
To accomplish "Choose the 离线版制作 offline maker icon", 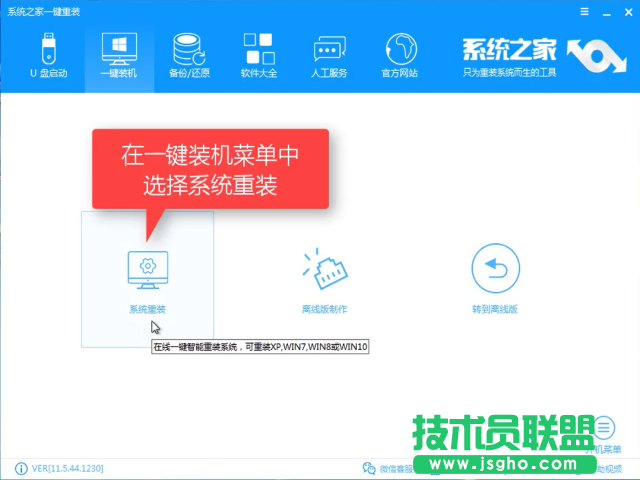I will 323,267.
